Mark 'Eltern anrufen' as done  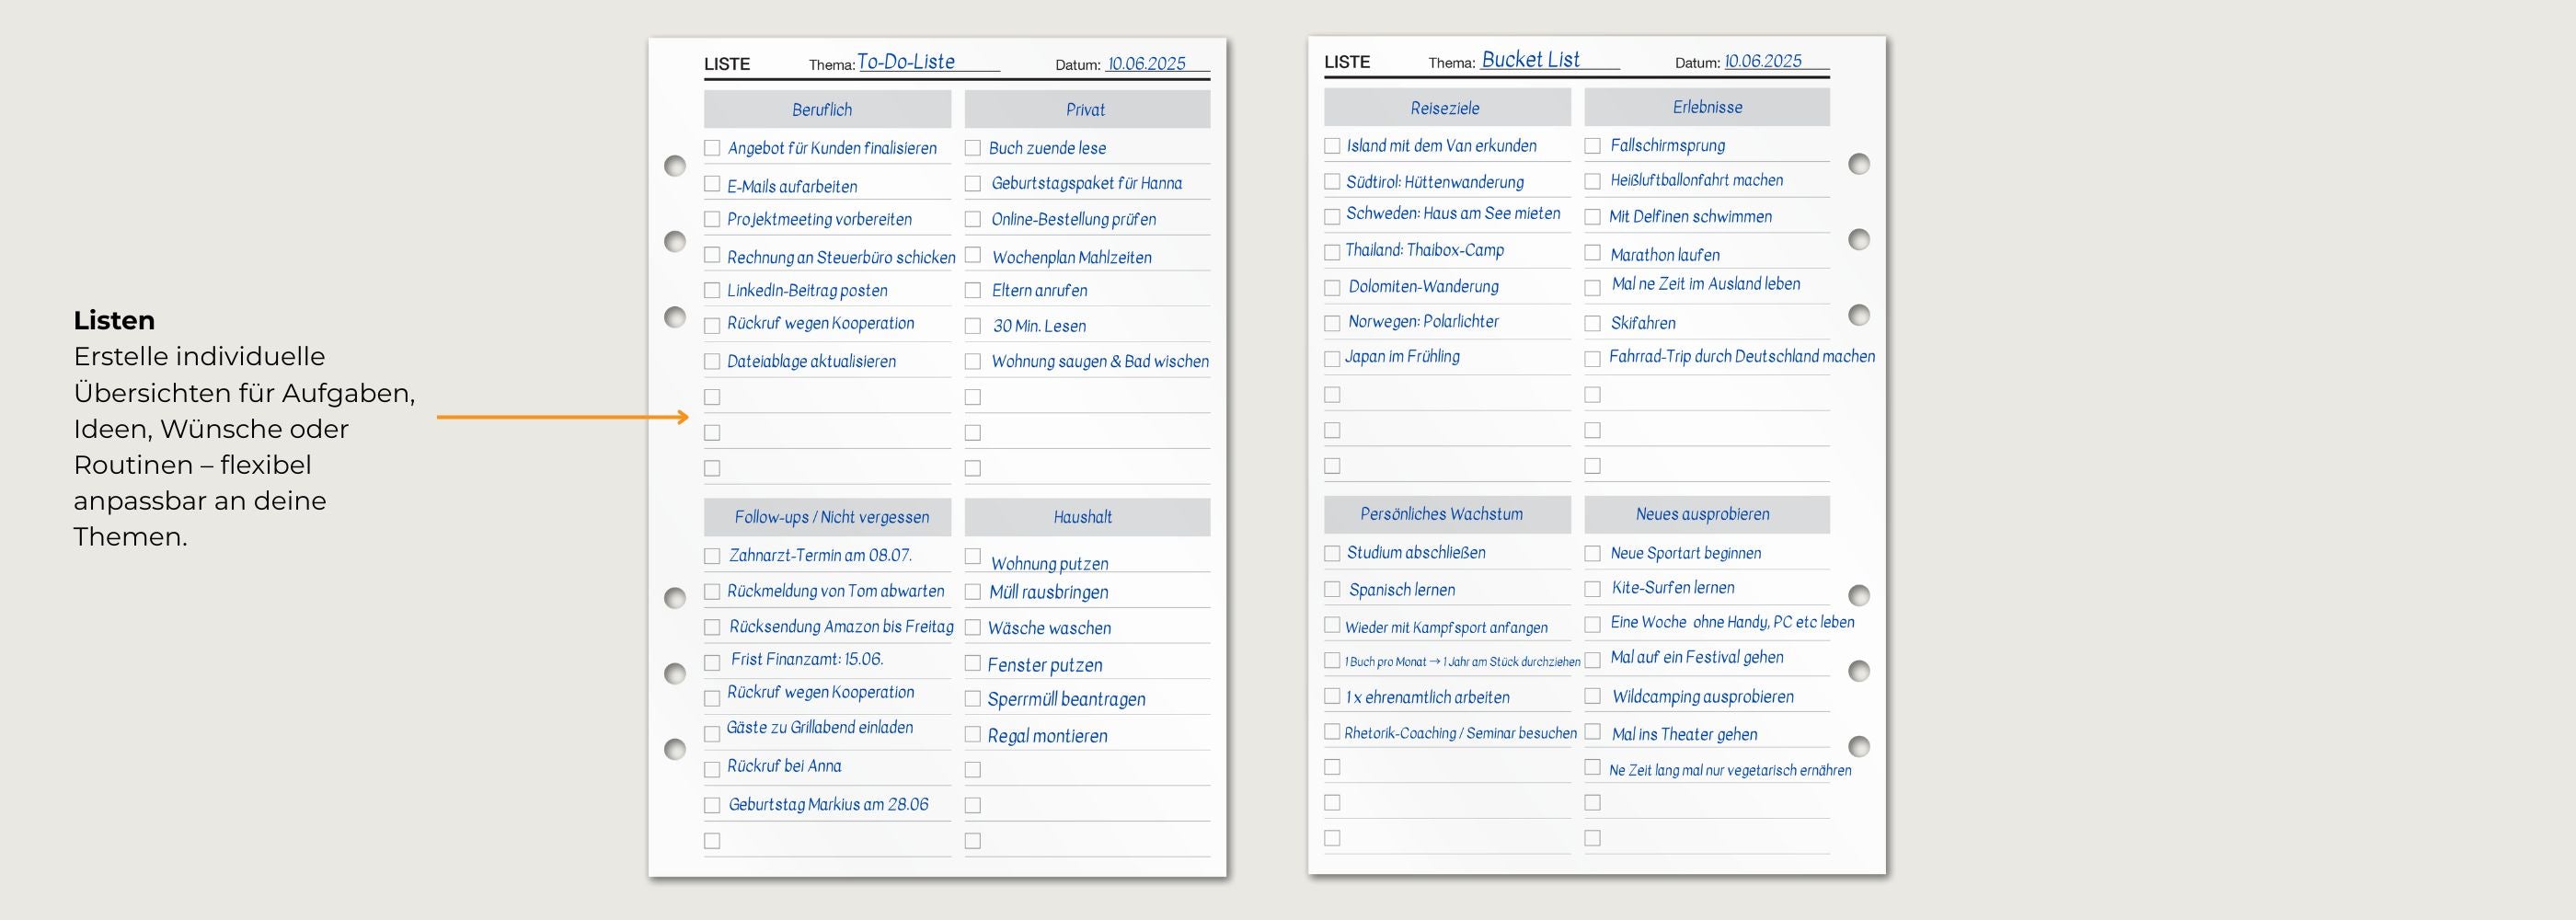(972, 290)
